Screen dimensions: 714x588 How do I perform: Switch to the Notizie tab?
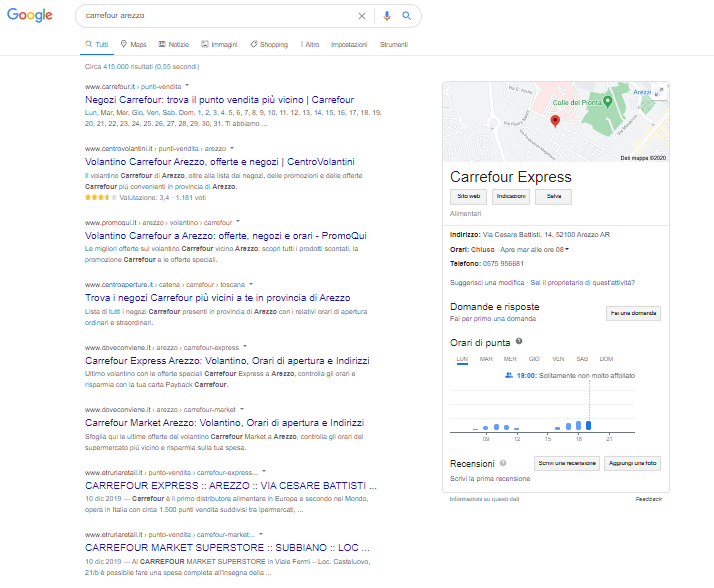tap(173, 44)
